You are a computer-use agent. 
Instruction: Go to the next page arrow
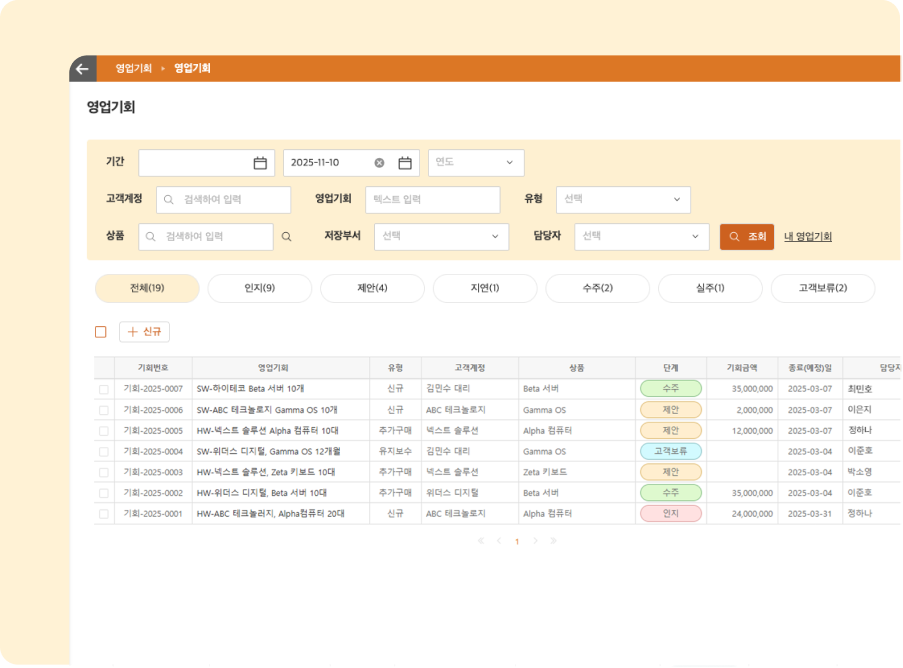click(x=535, y=541)
